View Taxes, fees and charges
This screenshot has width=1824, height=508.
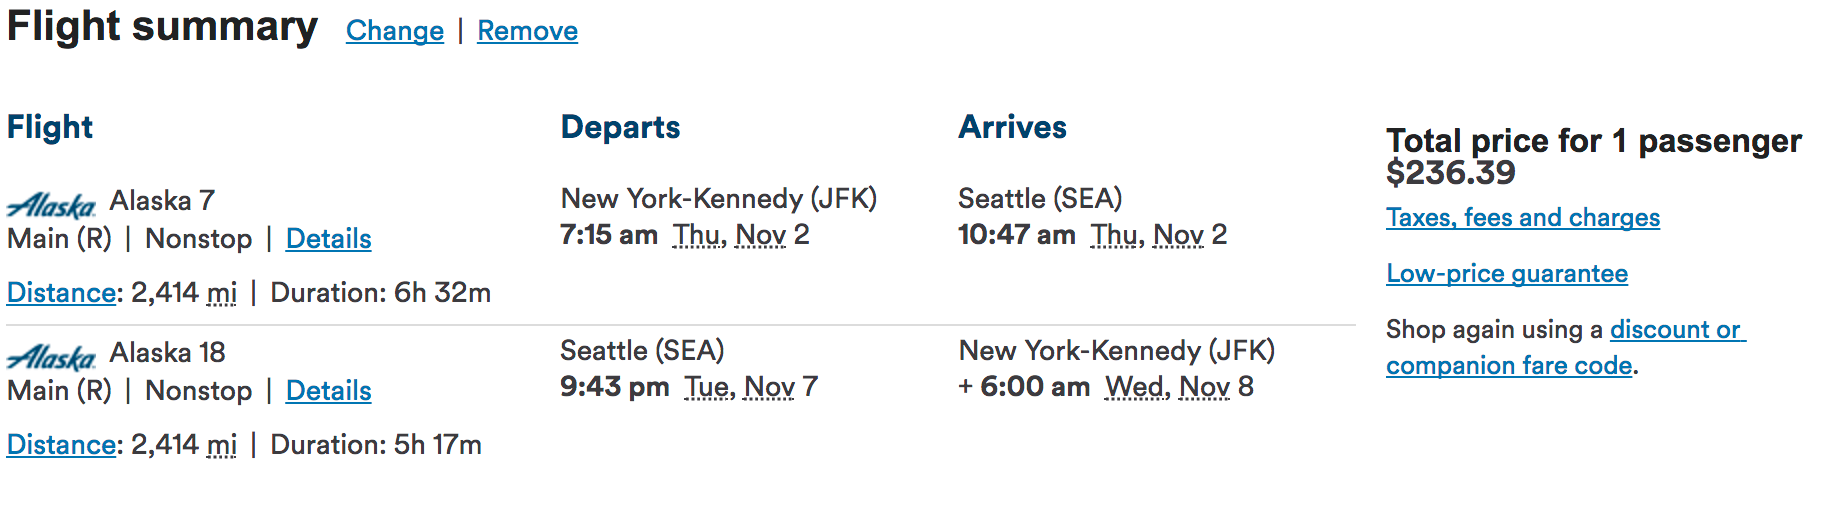pos(1522,218)
